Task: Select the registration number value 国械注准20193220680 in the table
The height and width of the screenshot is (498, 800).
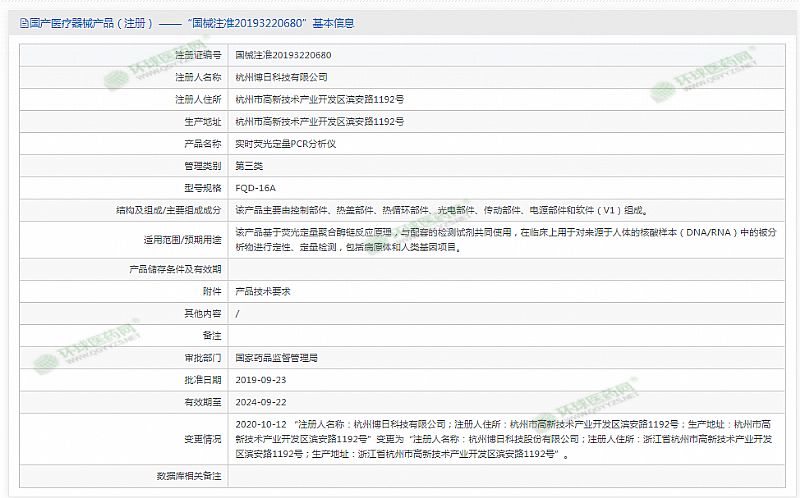Action: tap(283, 55)
